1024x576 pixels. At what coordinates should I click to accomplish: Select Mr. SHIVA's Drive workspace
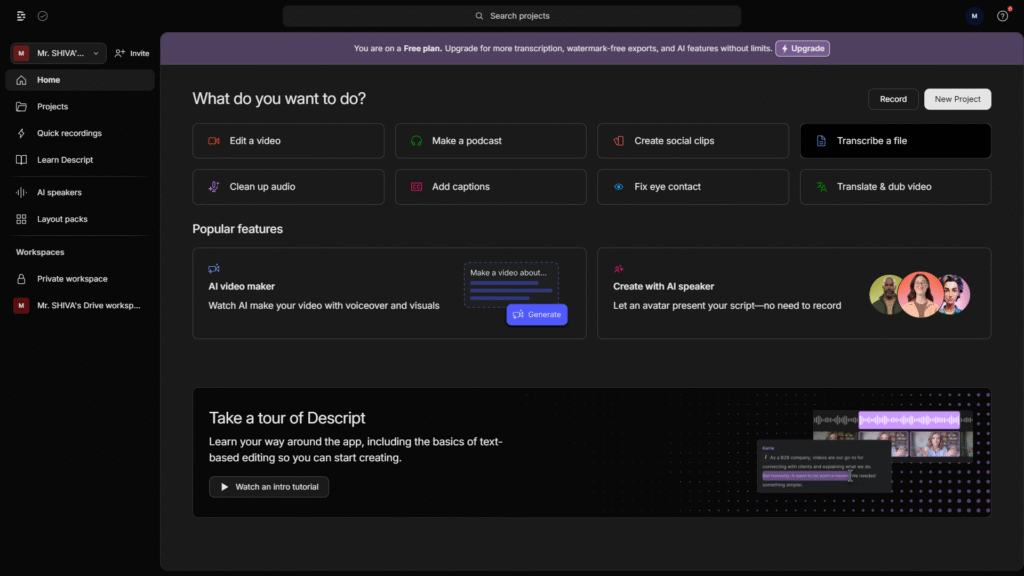[x=80, y=306]
